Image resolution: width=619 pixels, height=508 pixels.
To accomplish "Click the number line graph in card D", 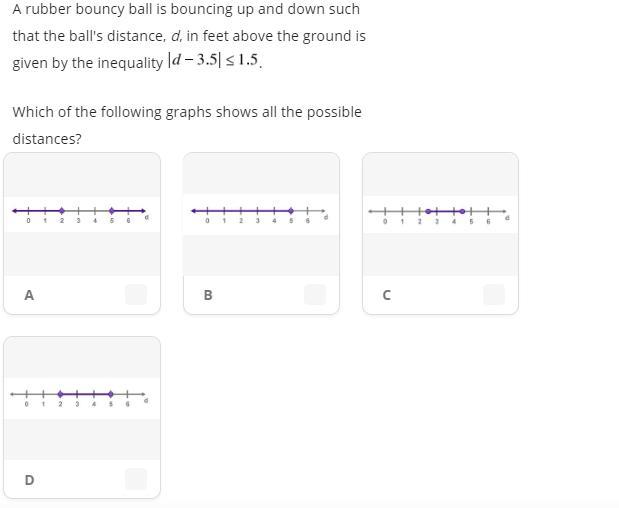I will [81, 397].
